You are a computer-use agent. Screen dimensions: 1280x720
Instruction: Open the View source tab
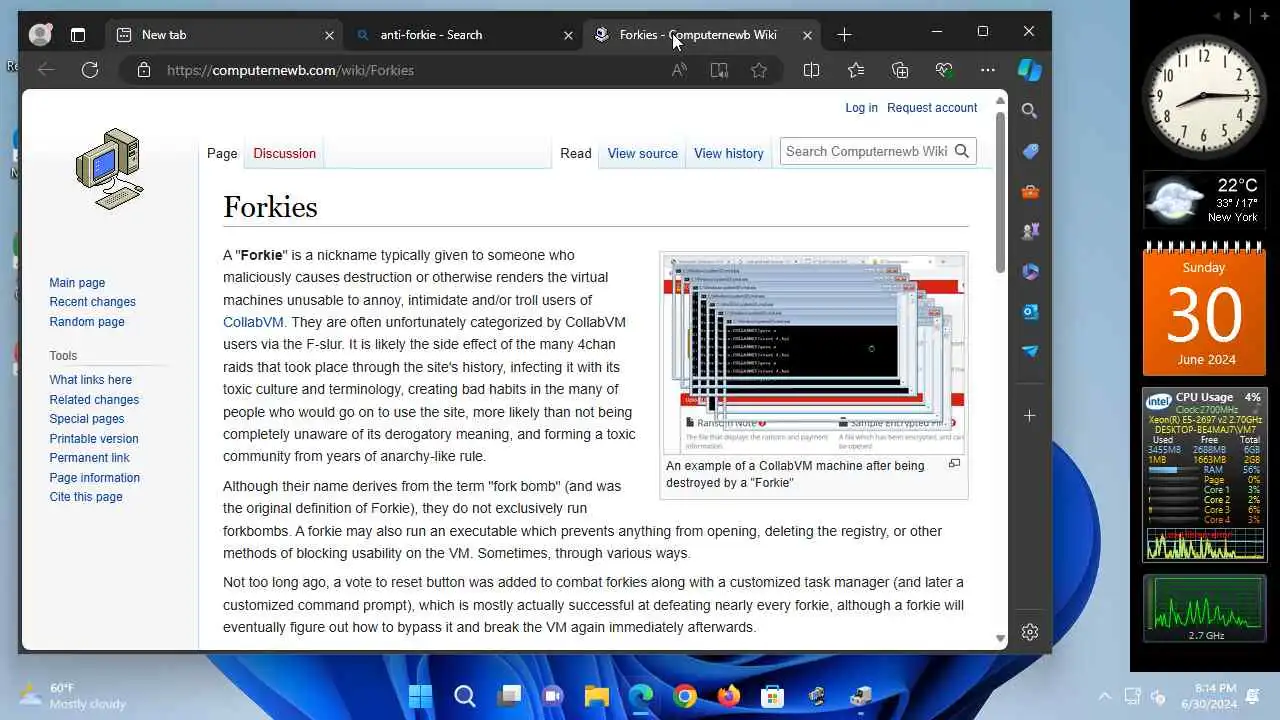click(x=642, y=153)
